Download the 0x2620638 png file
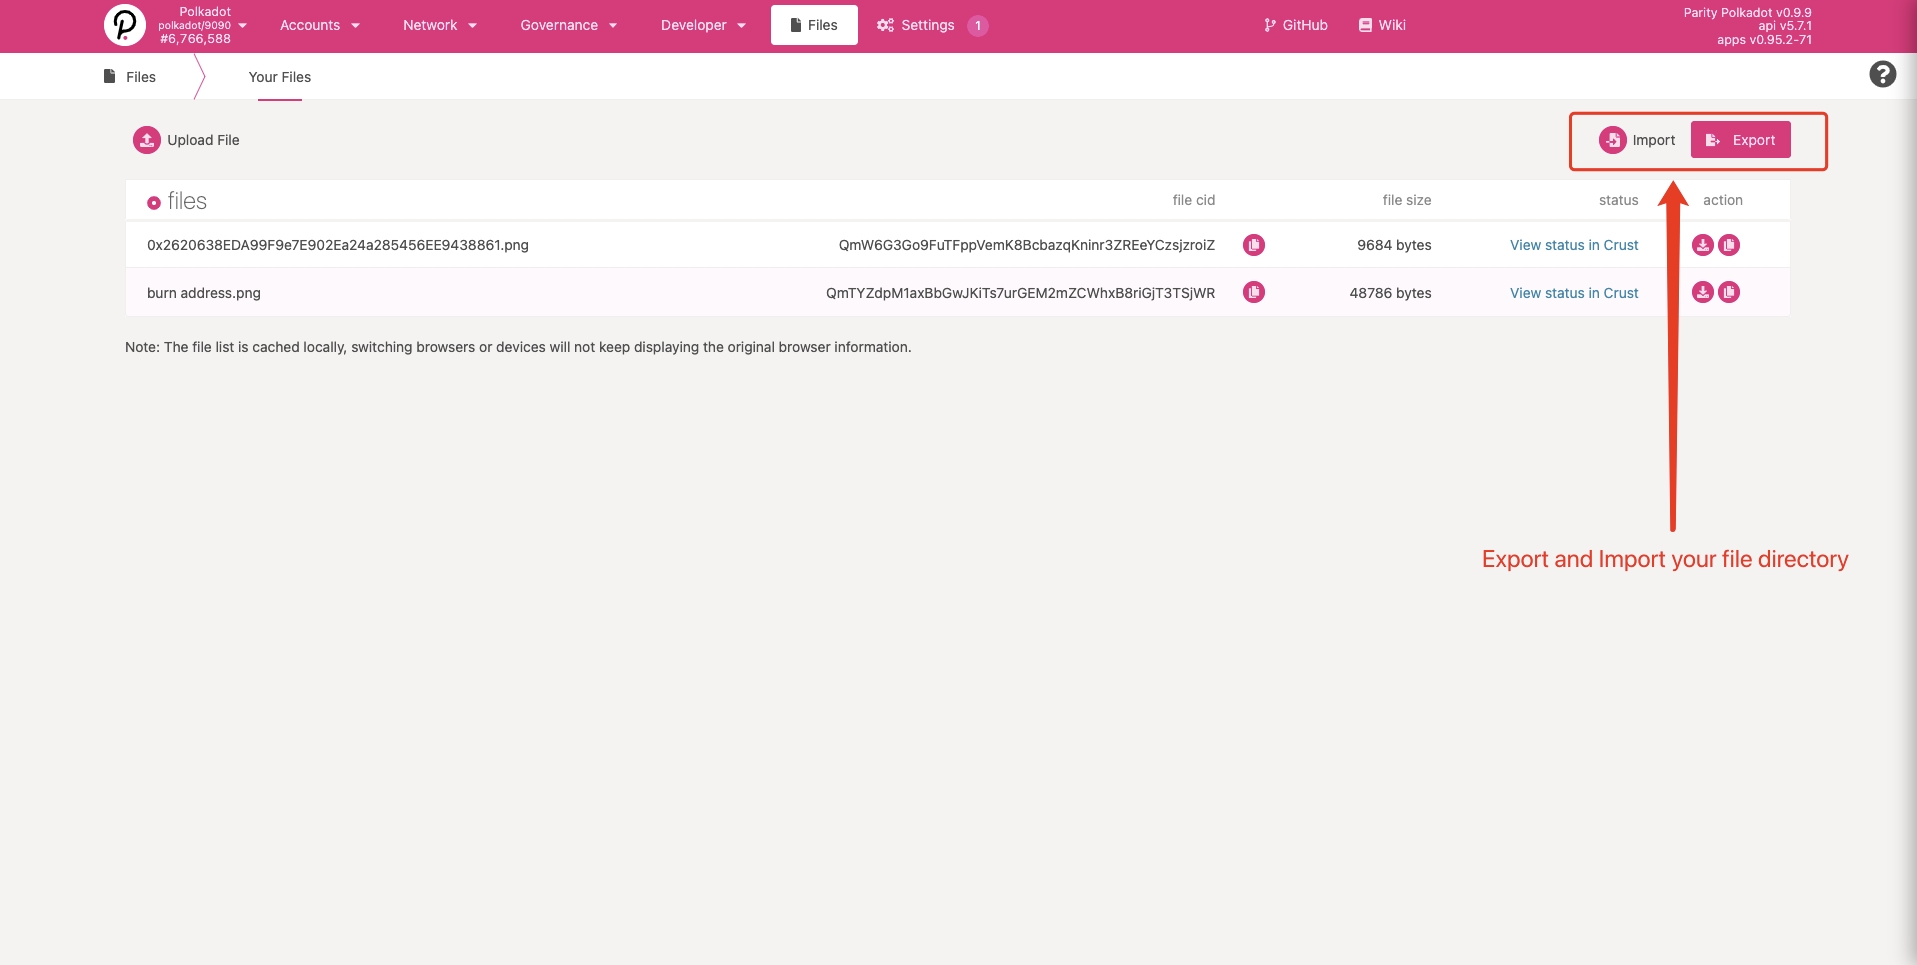The height and width of the screenshot is (965, 1917). 1702,245
